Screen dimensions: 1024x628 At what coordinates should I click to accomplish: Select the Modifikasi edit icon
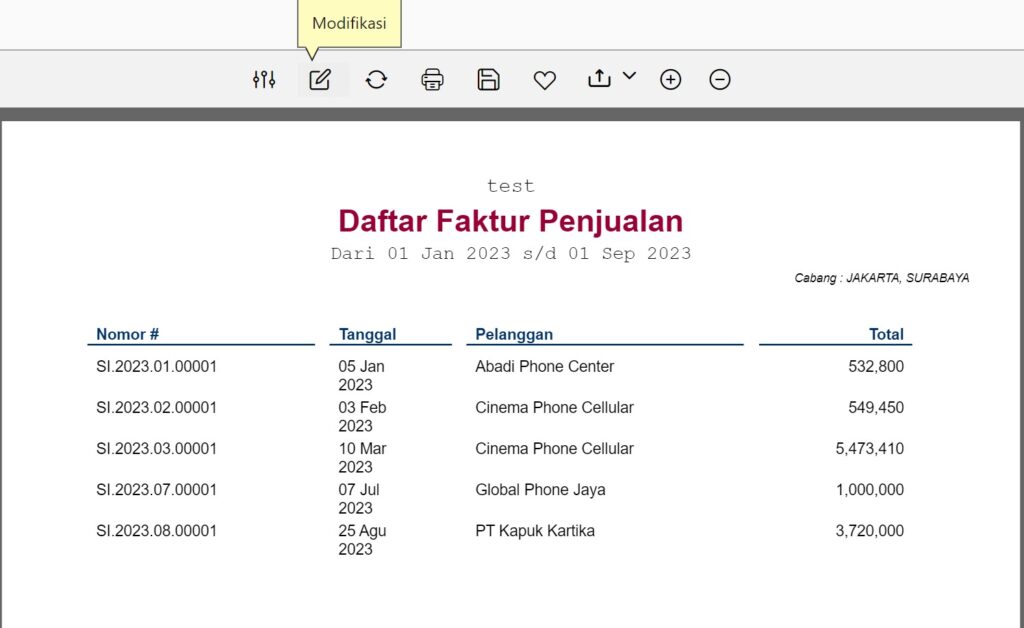click(x=320, y=79)
